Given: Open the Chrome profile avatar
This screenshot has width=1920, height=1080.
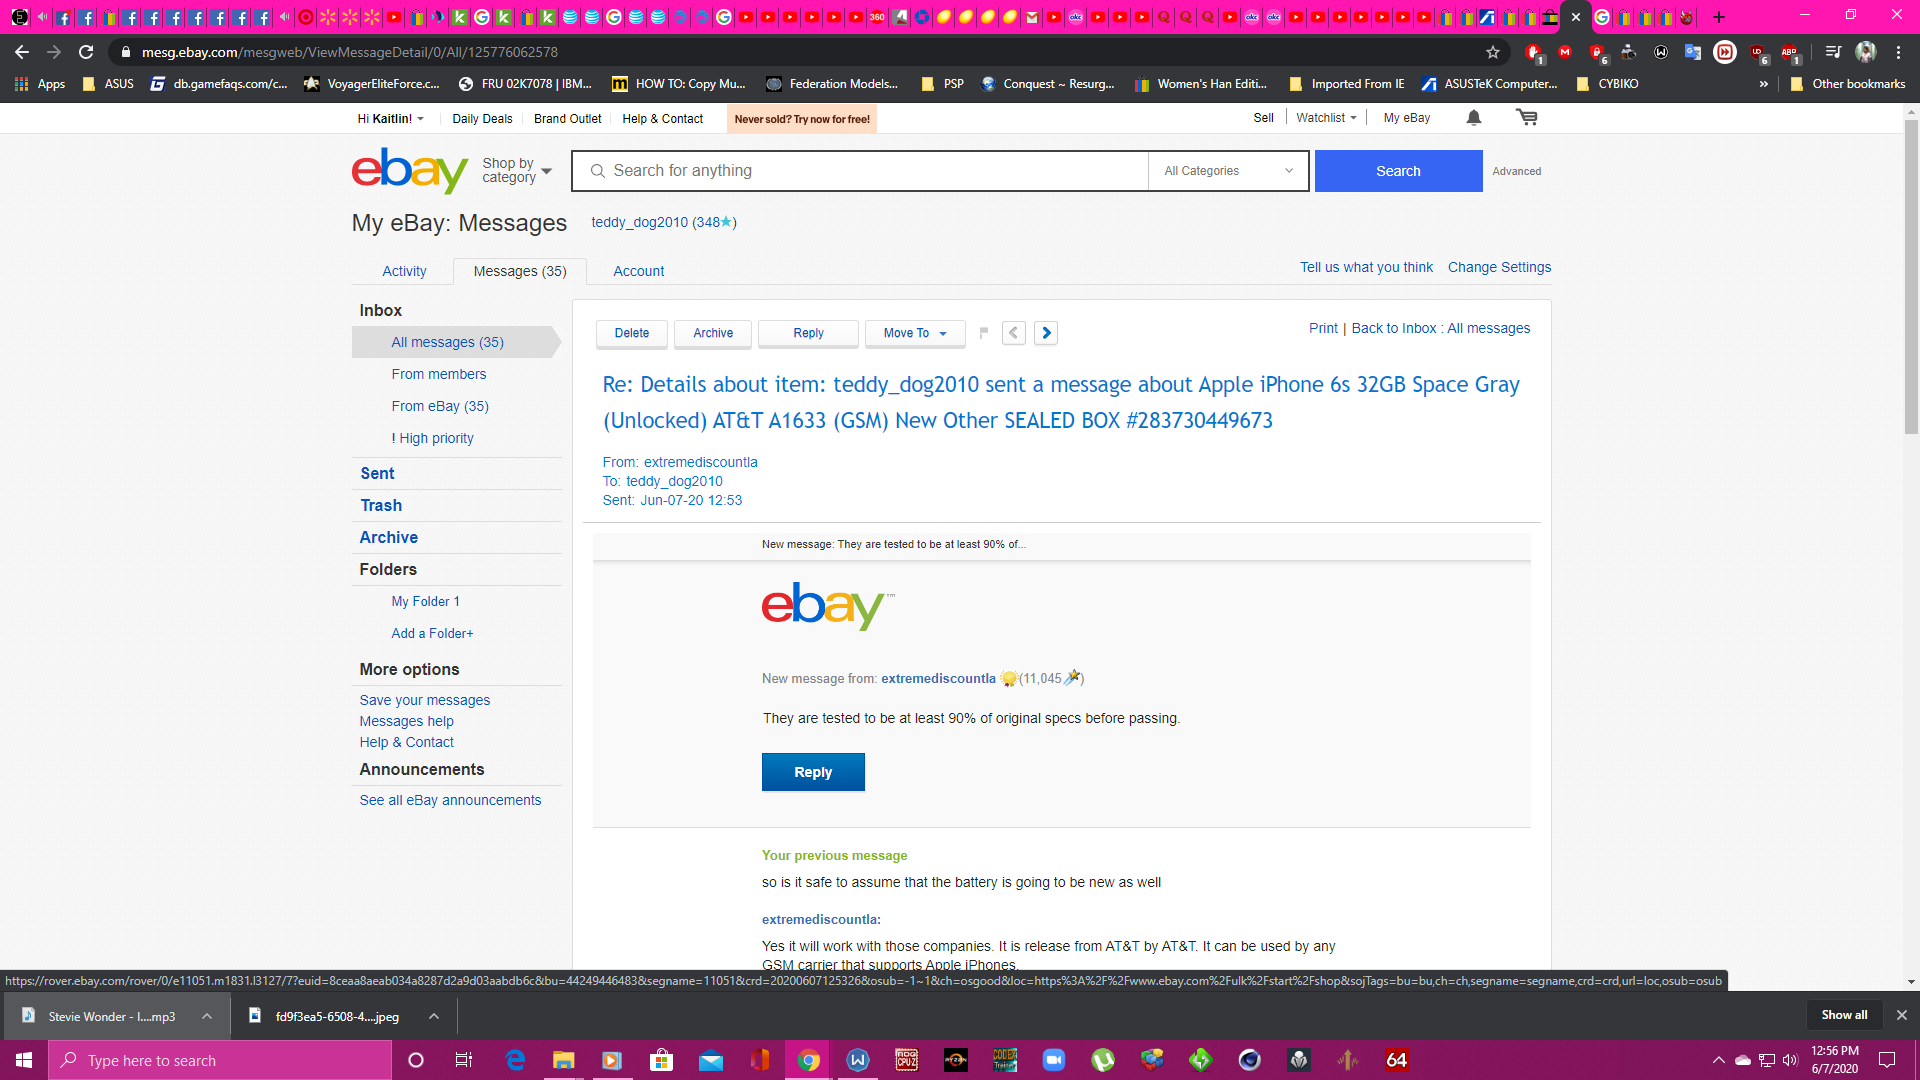Looking at the screenshot, I should [1866, 52].
